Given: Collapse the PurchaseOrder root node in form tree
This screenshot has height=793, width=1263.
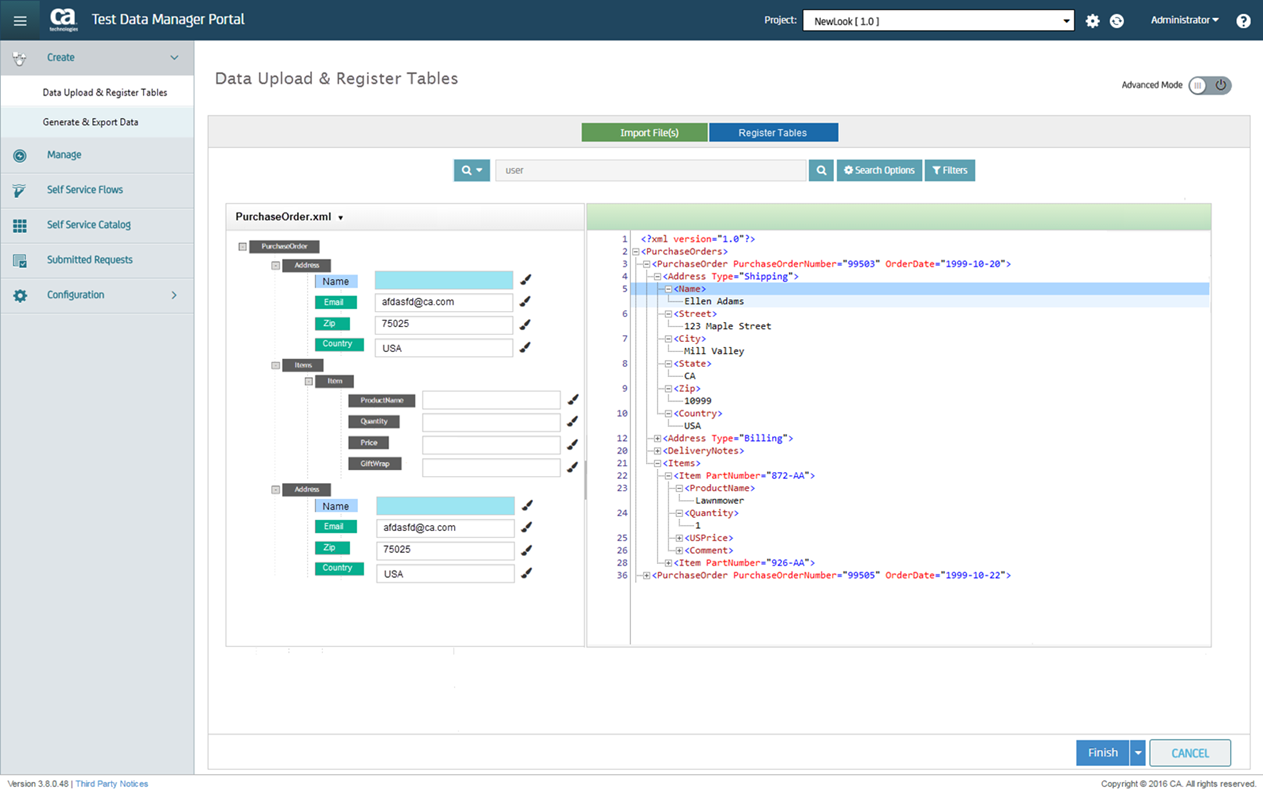Looking at the screenshot, I should click(242, 246).
